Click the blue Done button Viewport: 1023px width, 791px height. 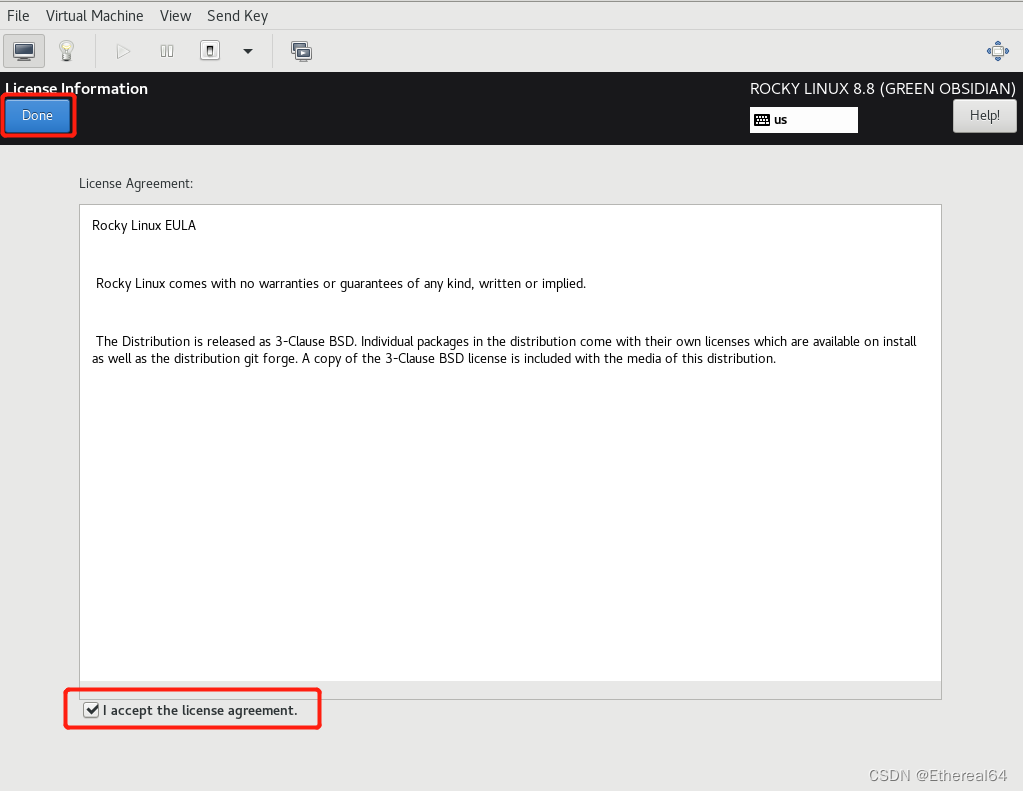(37, 116)
